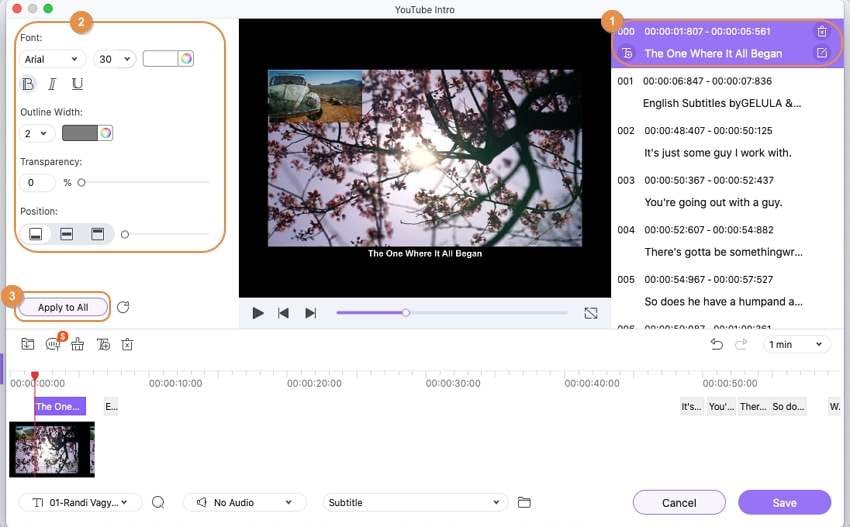
Task: Open the Arial font family dropdown
Action: 52,59
